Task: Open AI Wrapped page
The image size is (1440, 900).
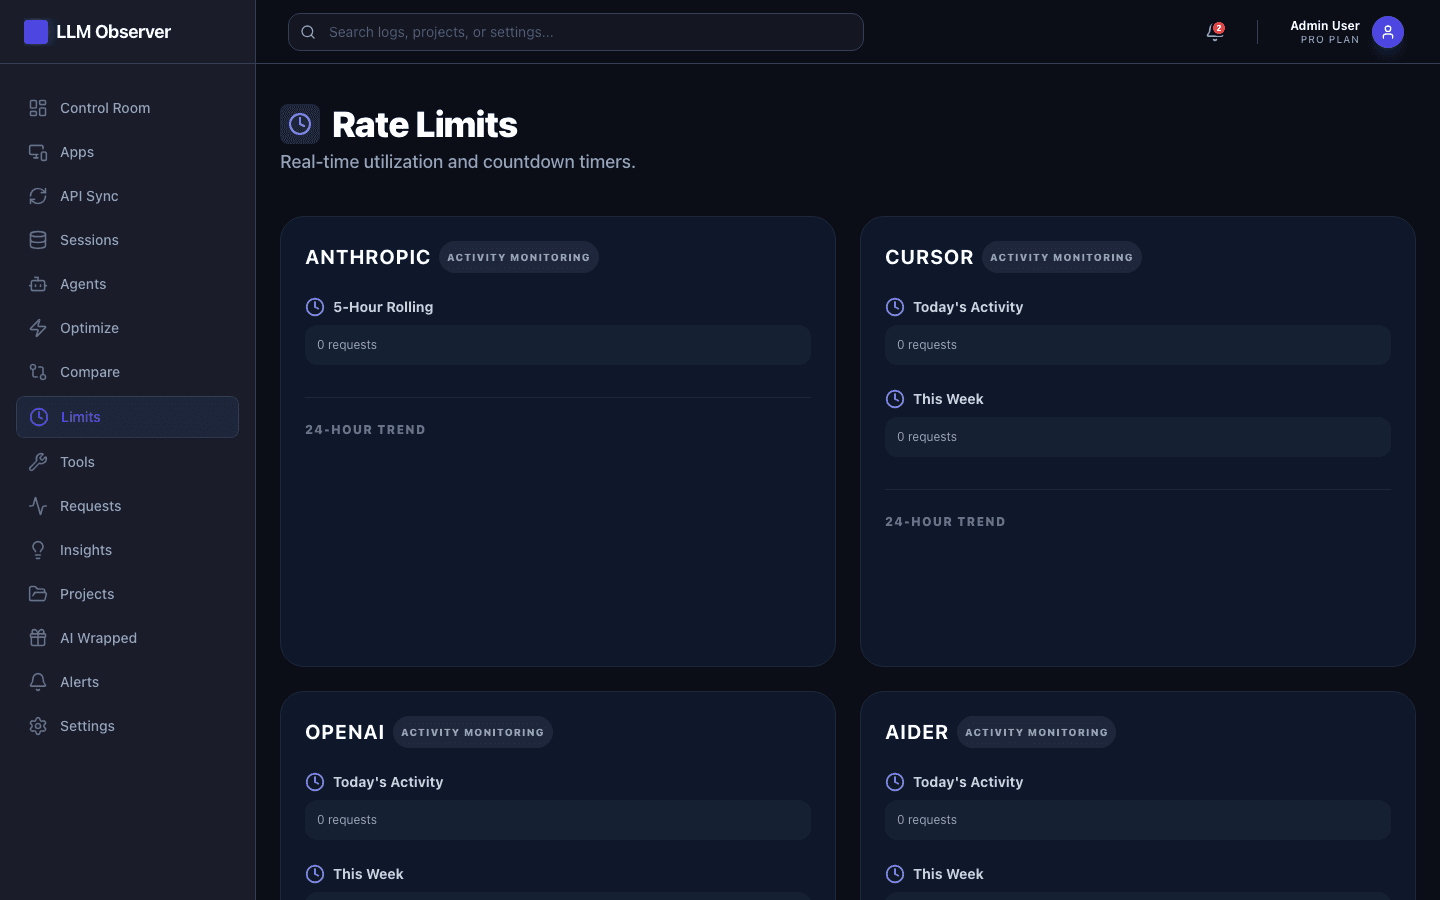Action: (x=127, y=638)
